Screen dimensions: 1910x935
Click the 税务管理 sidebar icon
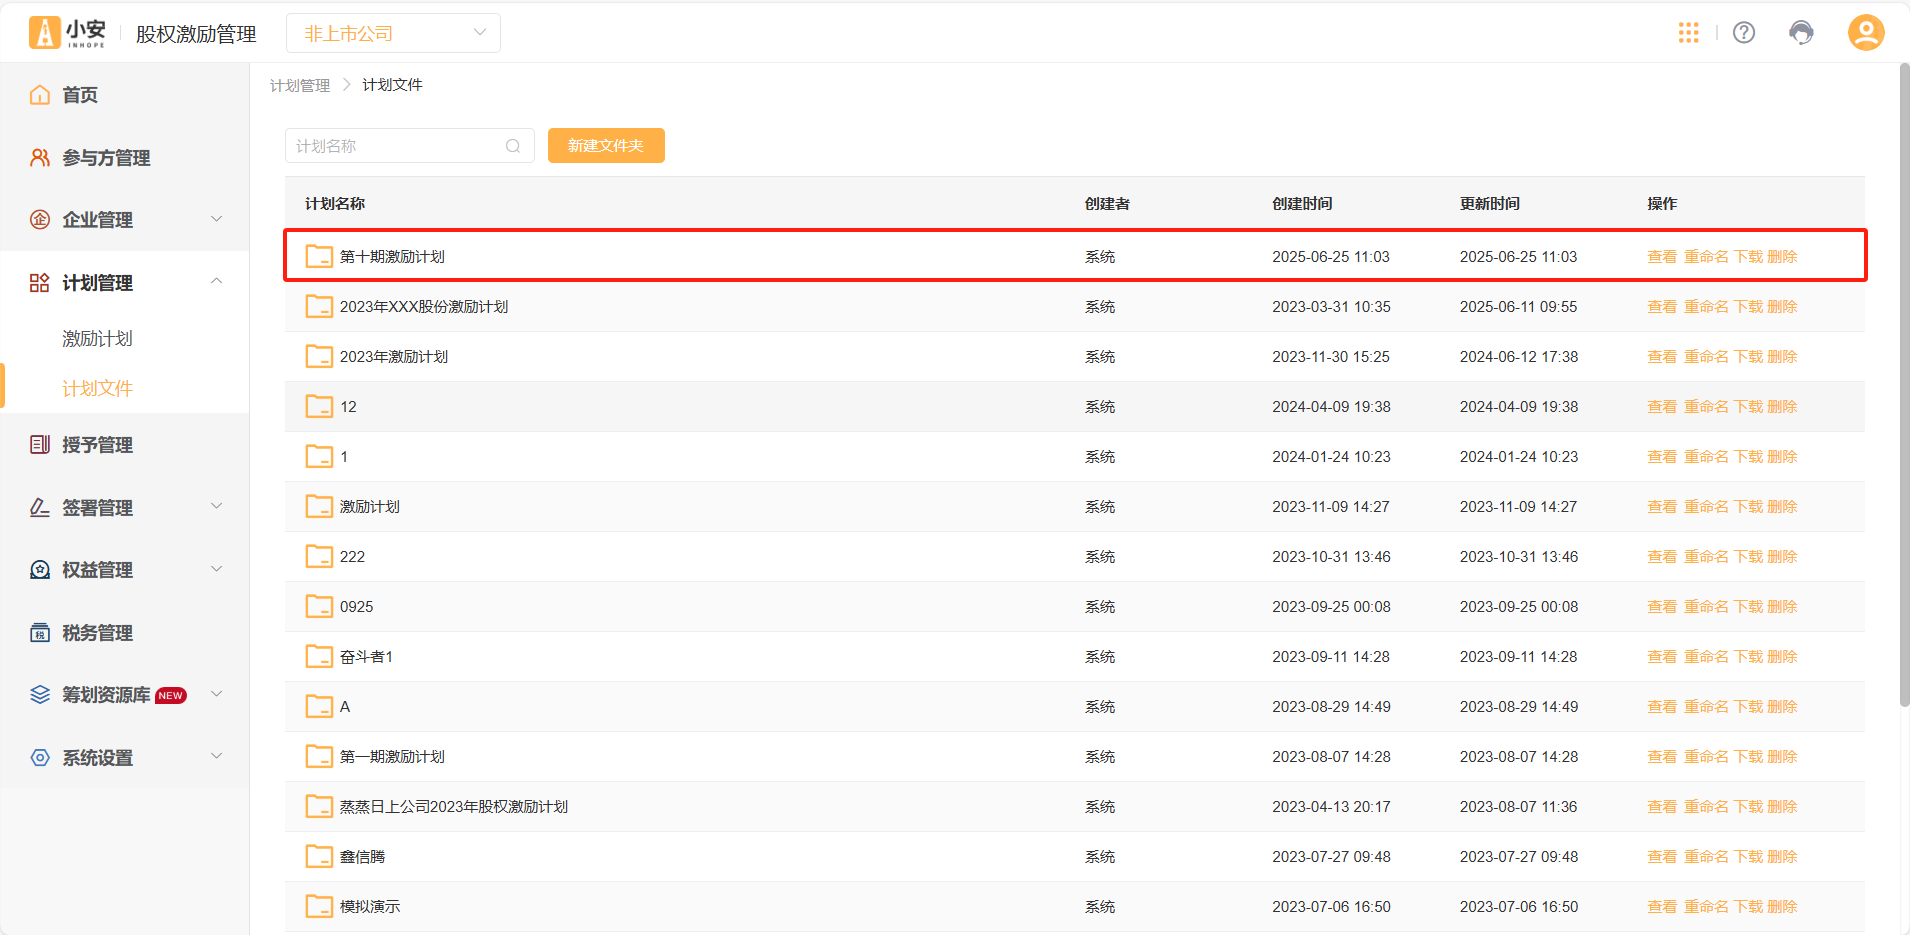pyautogui.click(x=40, y=633)
